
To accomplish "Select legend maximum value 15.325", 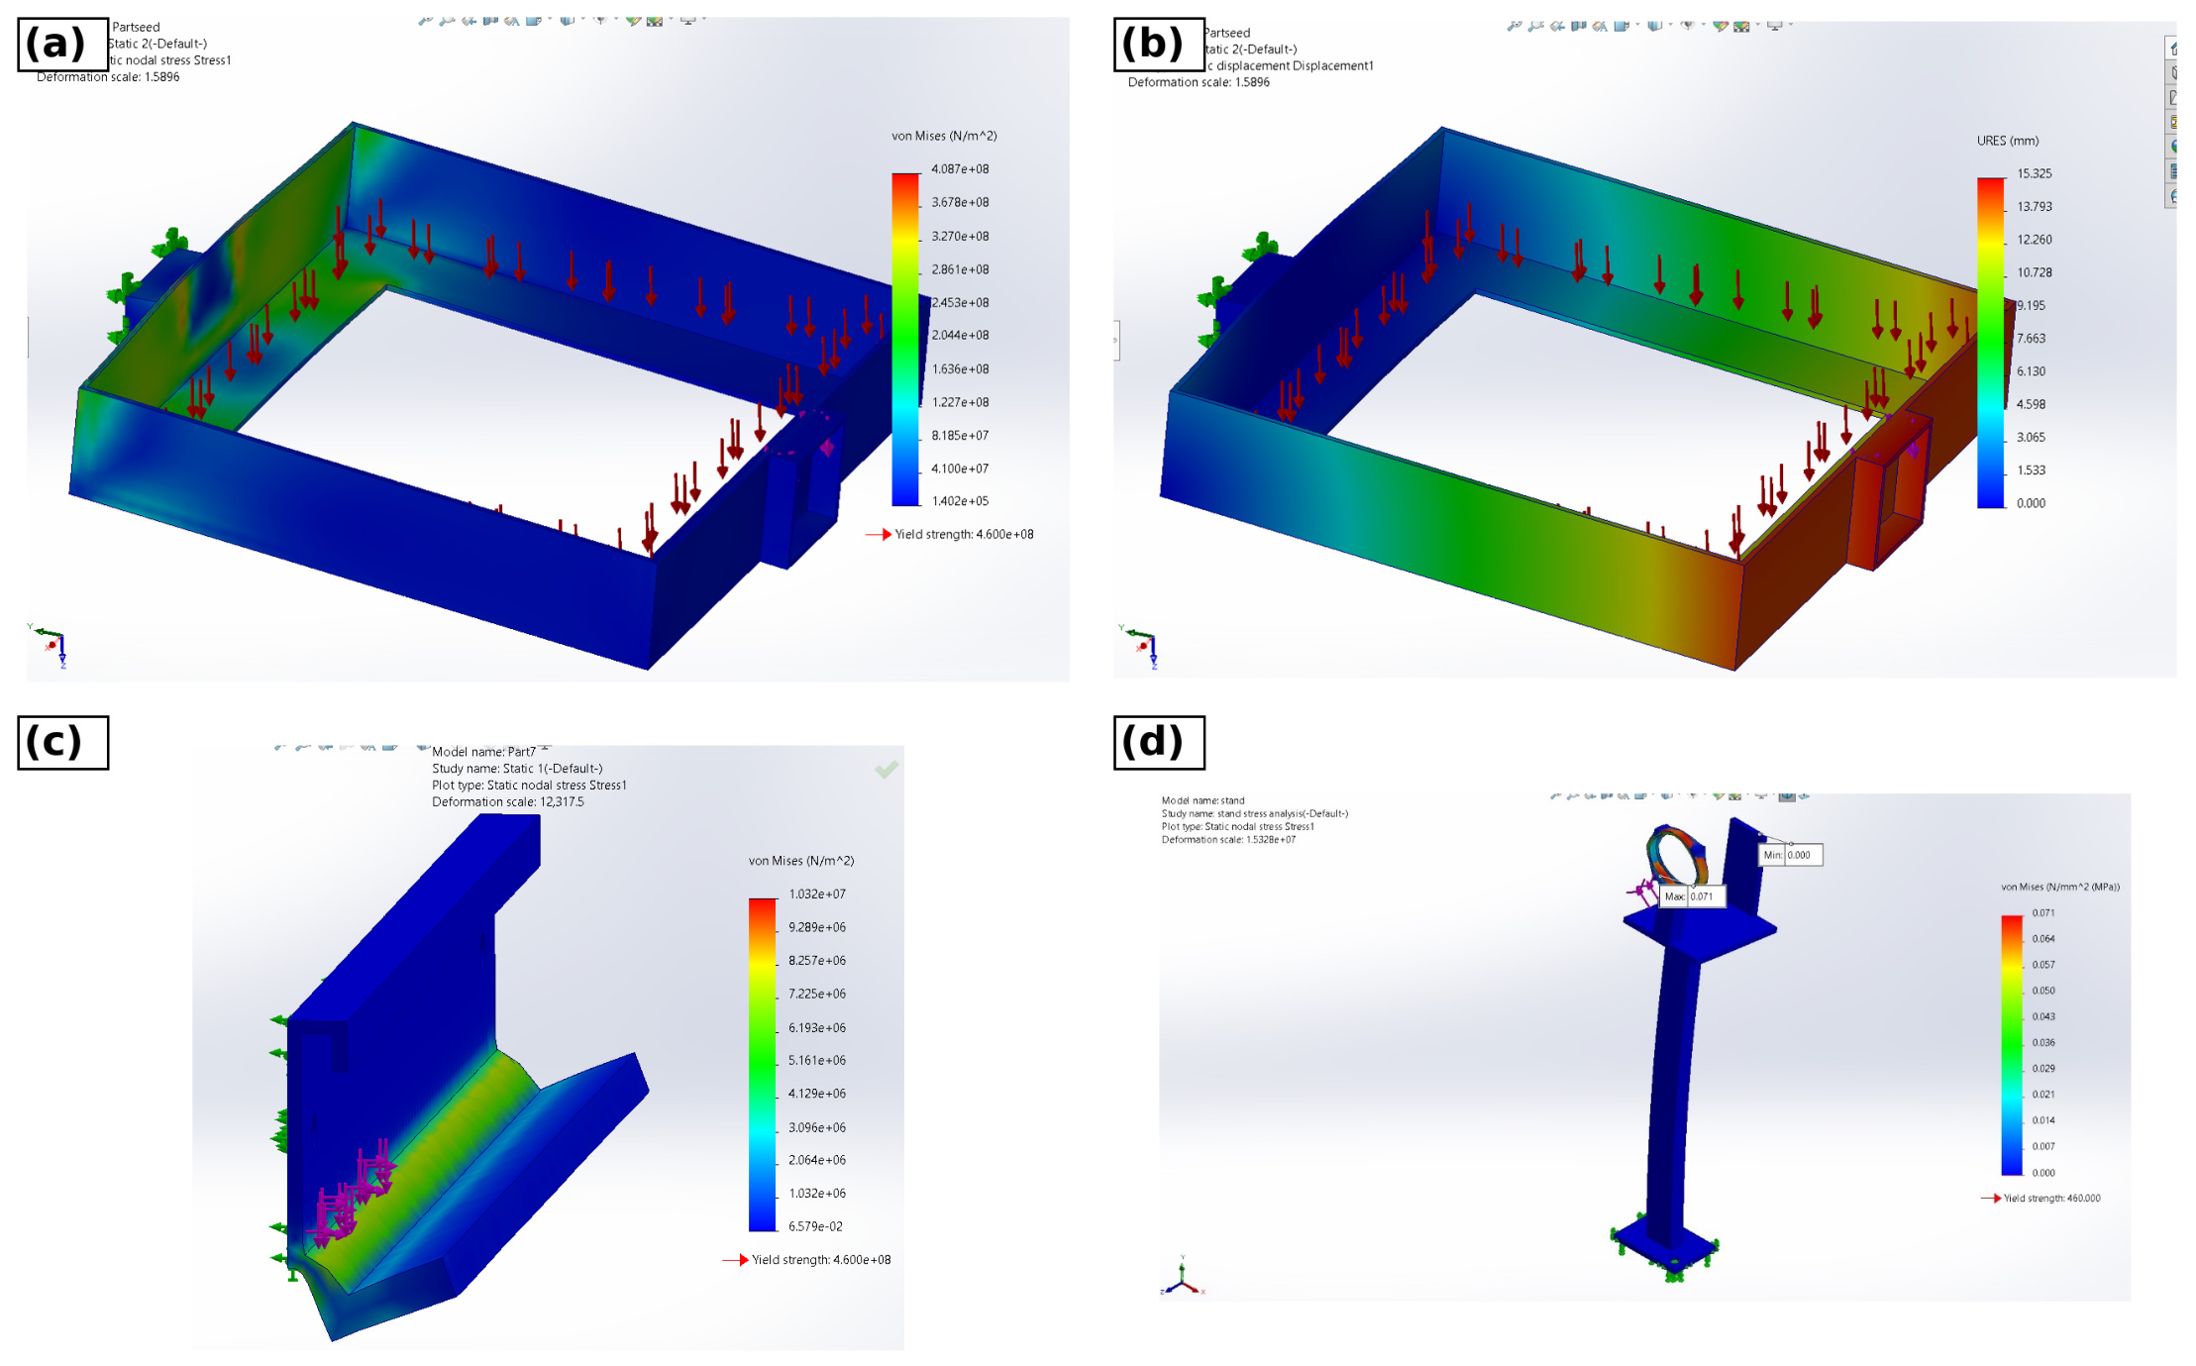I will pyautogui.click(x=2034, y=173).
